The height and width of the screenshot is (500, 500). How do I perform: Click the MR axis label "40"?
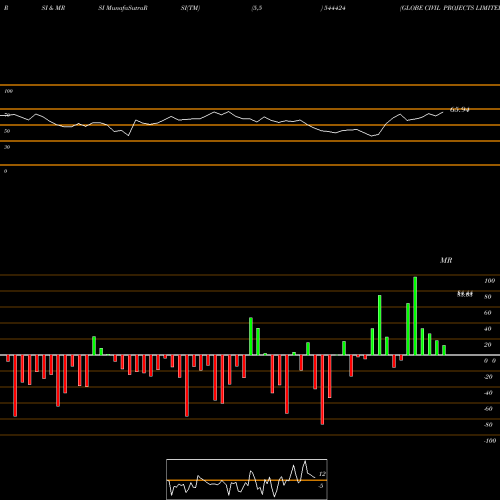(x=488, y=329)
